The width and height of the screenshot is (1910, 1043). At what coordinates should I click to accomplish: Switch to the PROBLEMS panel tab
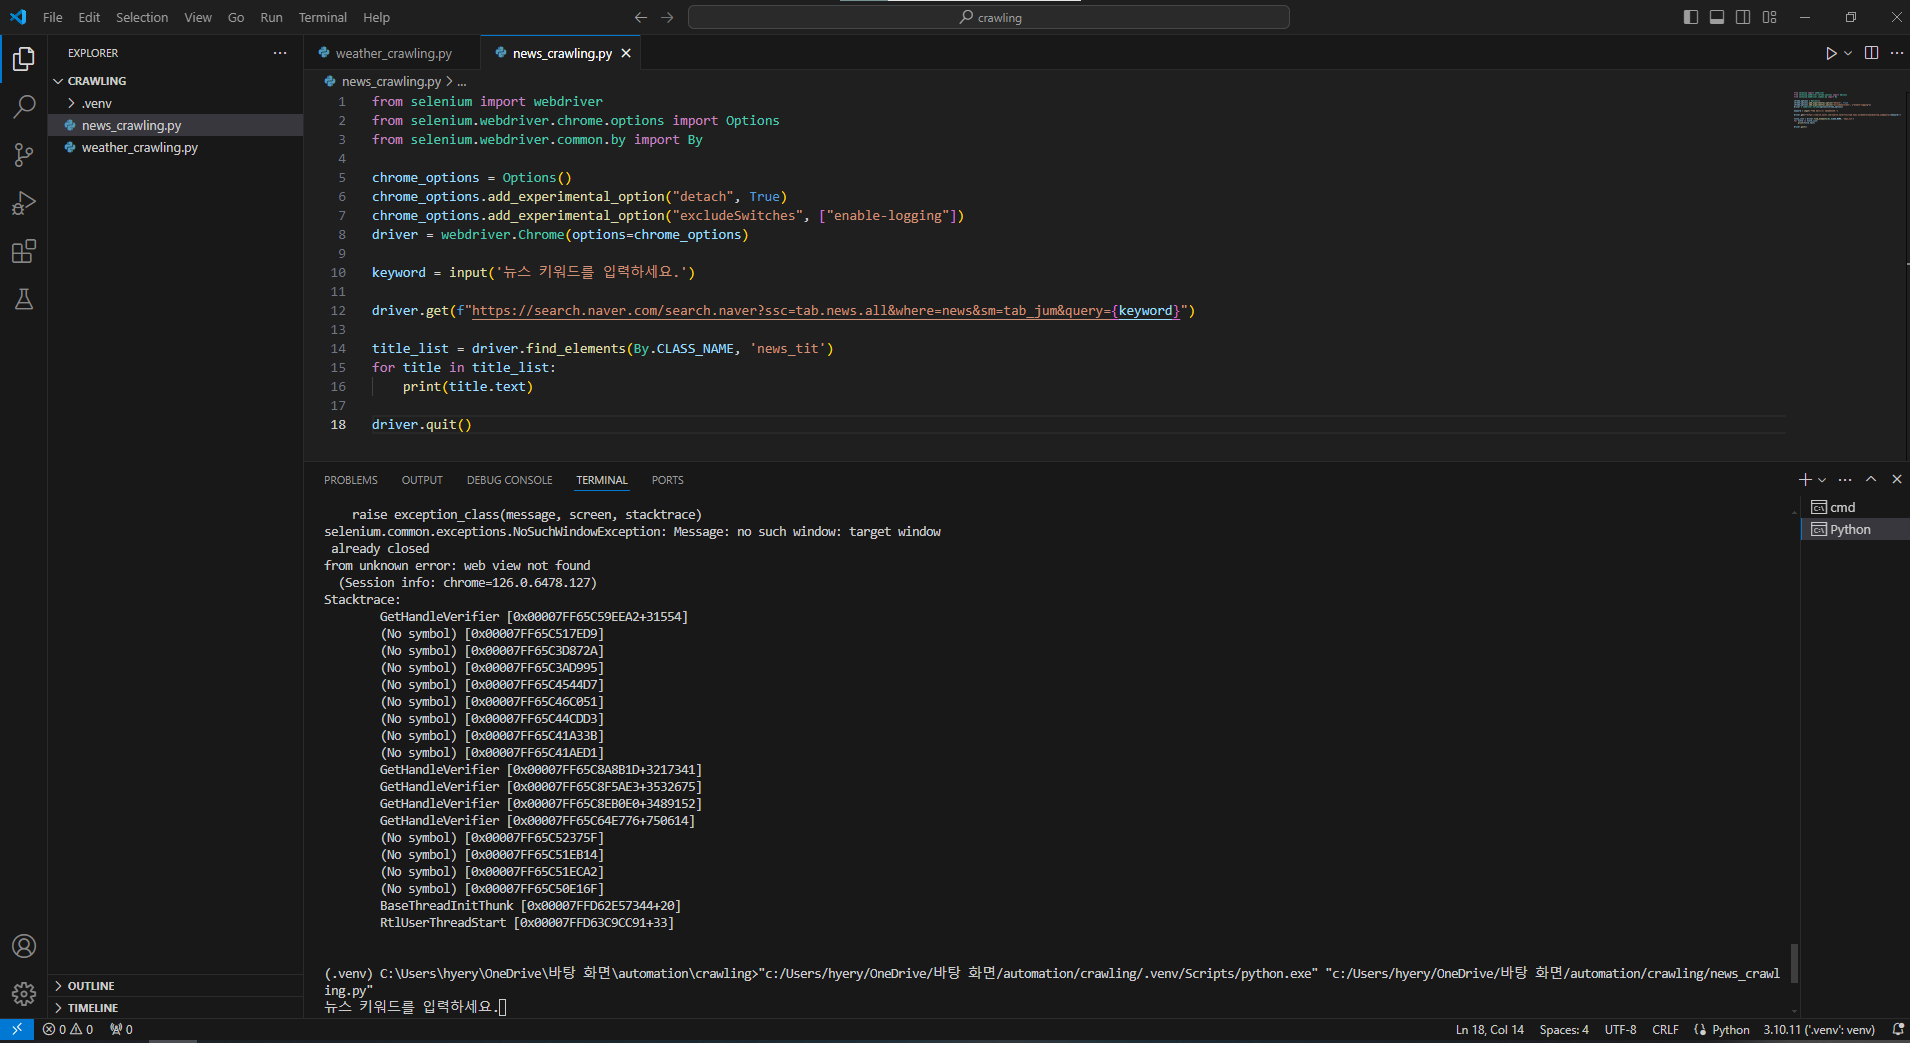351,480
